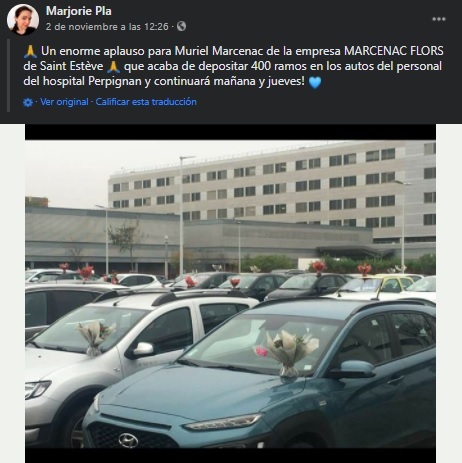The width and height of the screenshot is (462, 463).
Task: Click the hospital building in the photo
Action: (272, 193)
